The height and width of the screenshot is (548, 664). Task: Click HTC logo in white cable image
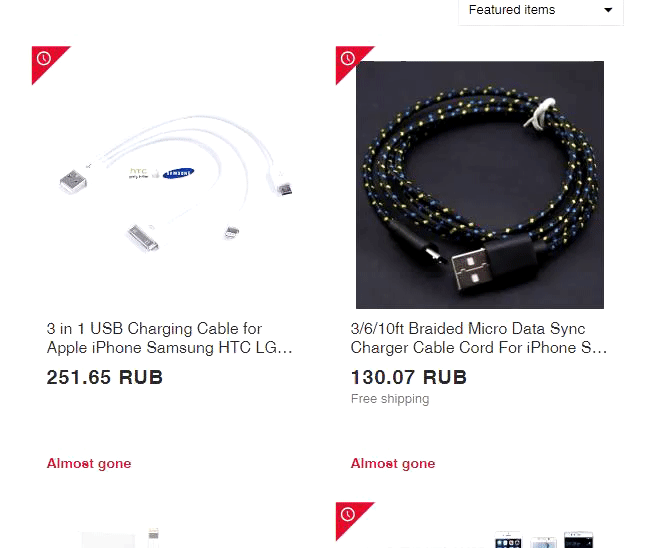click(138, 173)
